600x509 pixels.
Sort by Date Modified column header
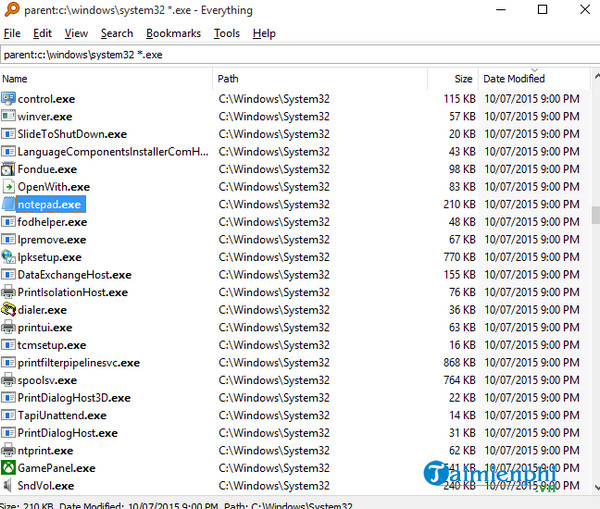coord(530,78)
